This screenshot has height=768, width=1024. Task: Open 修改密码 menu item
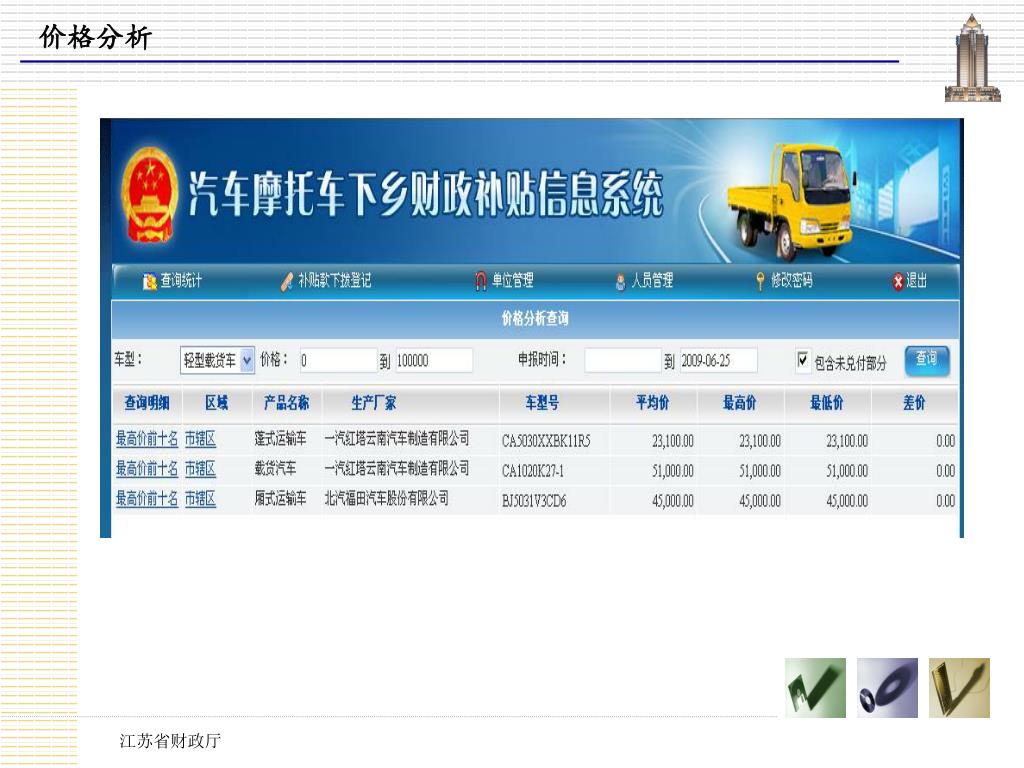[792, 281]
